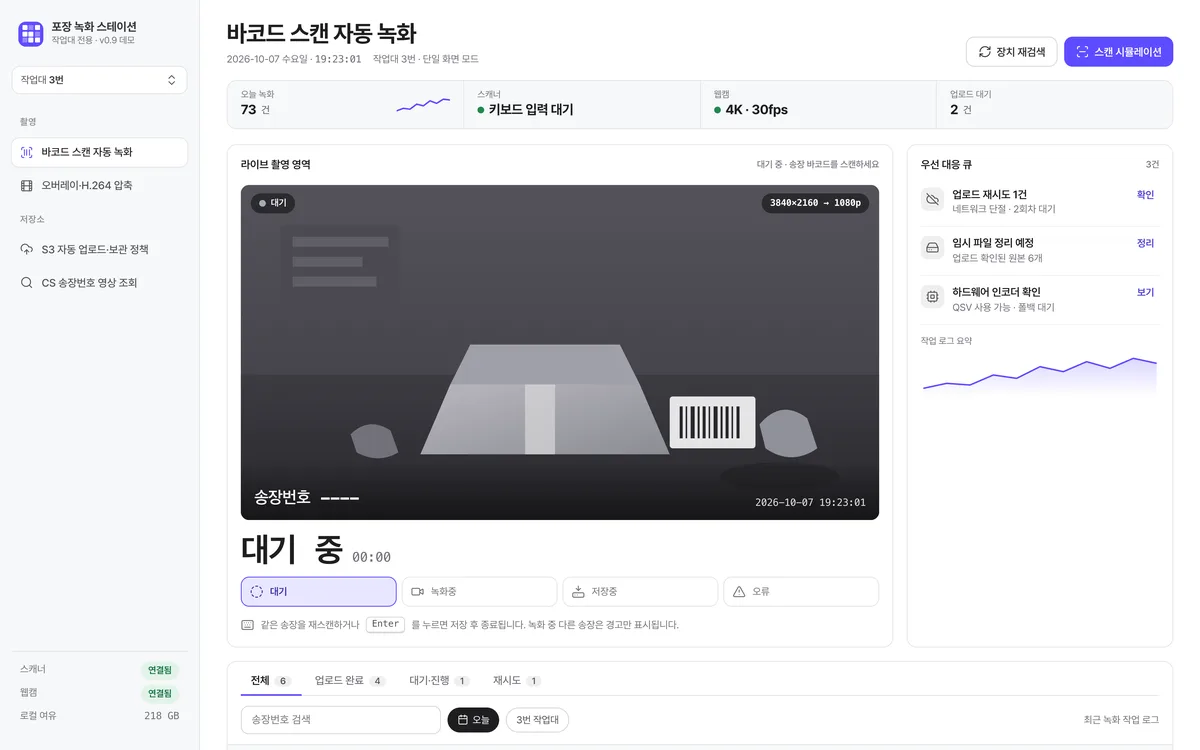Image resolution: width=1200 pixels, height=750 pixels.
Task: Click the warning triangle icon in 오류 button
Action: [739, 592]
